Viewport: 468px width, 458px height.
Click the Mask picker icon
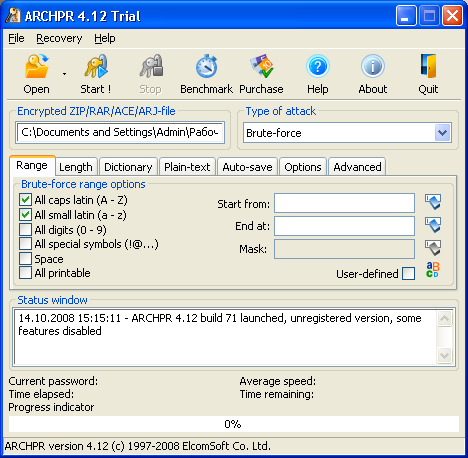pyautogui.click(x=433, y=248)
